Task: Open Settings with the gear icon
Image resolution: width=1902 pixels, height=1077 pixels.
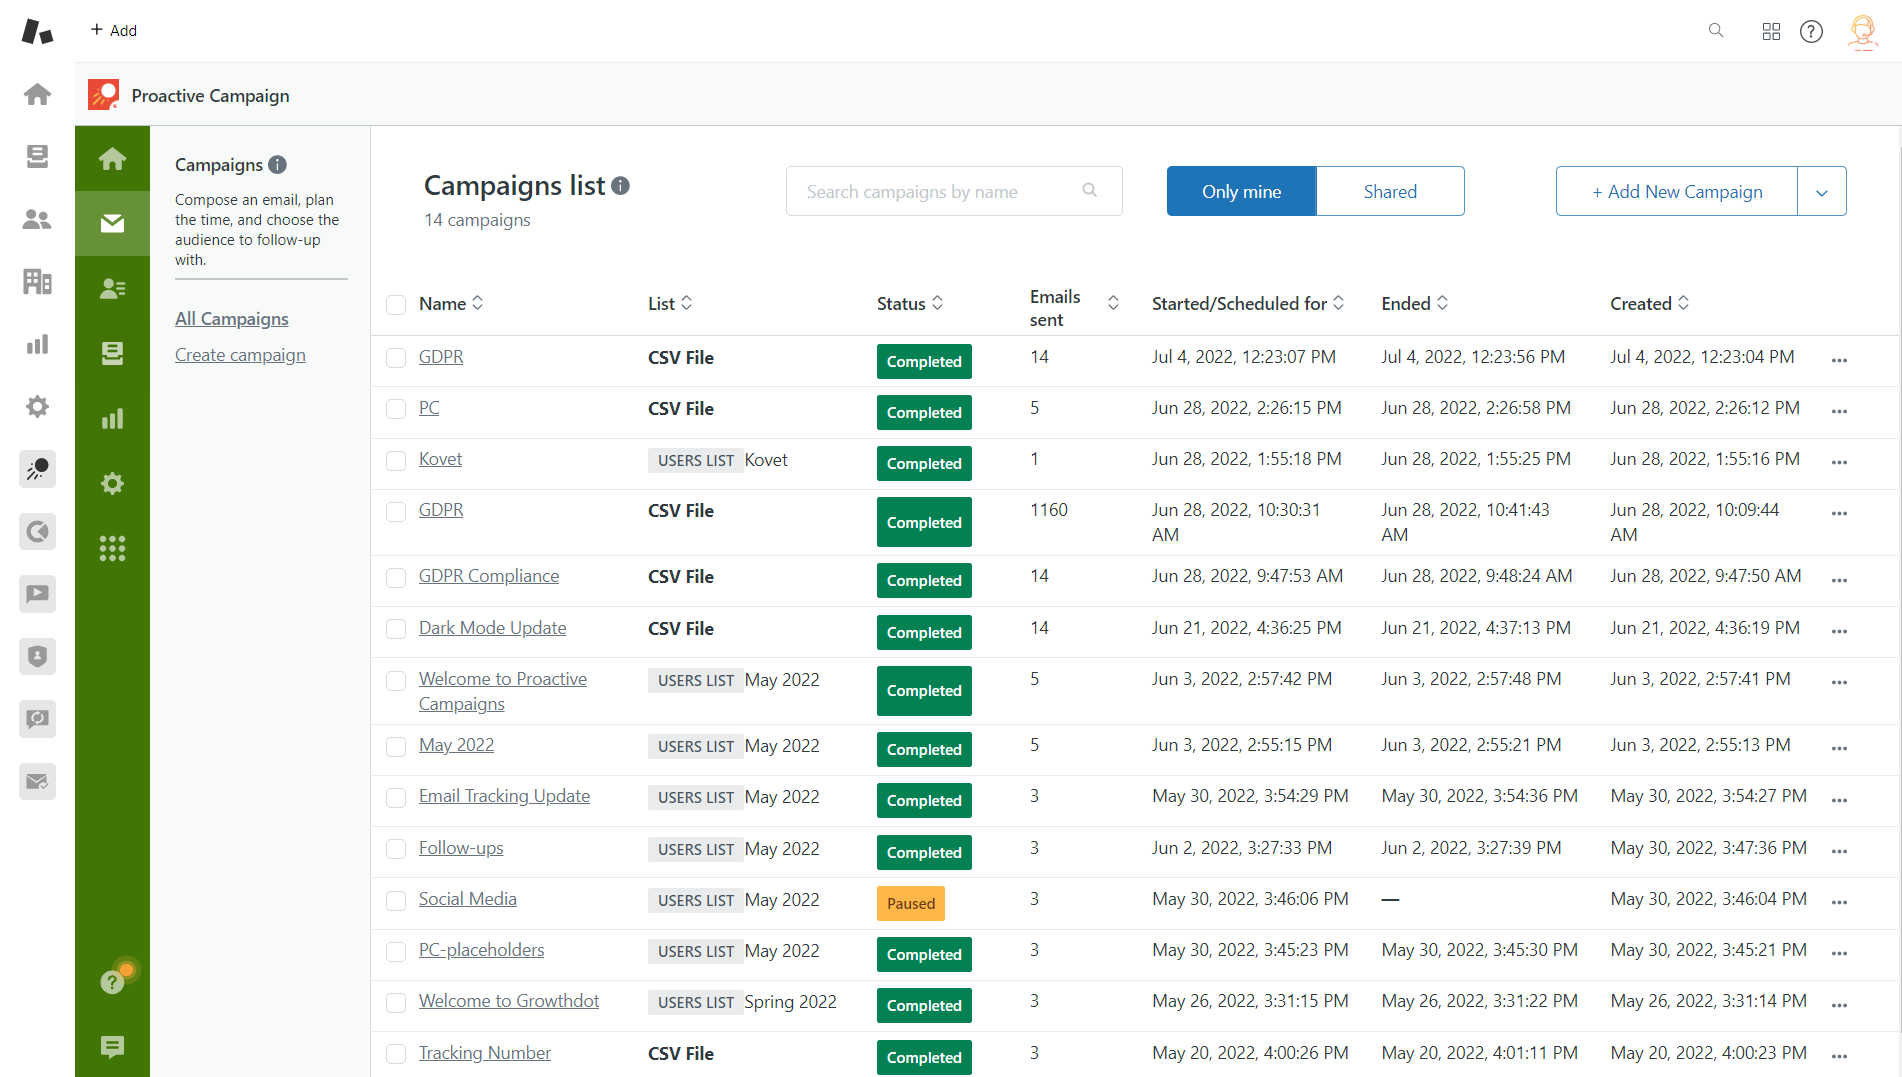Action: (37, 406)
